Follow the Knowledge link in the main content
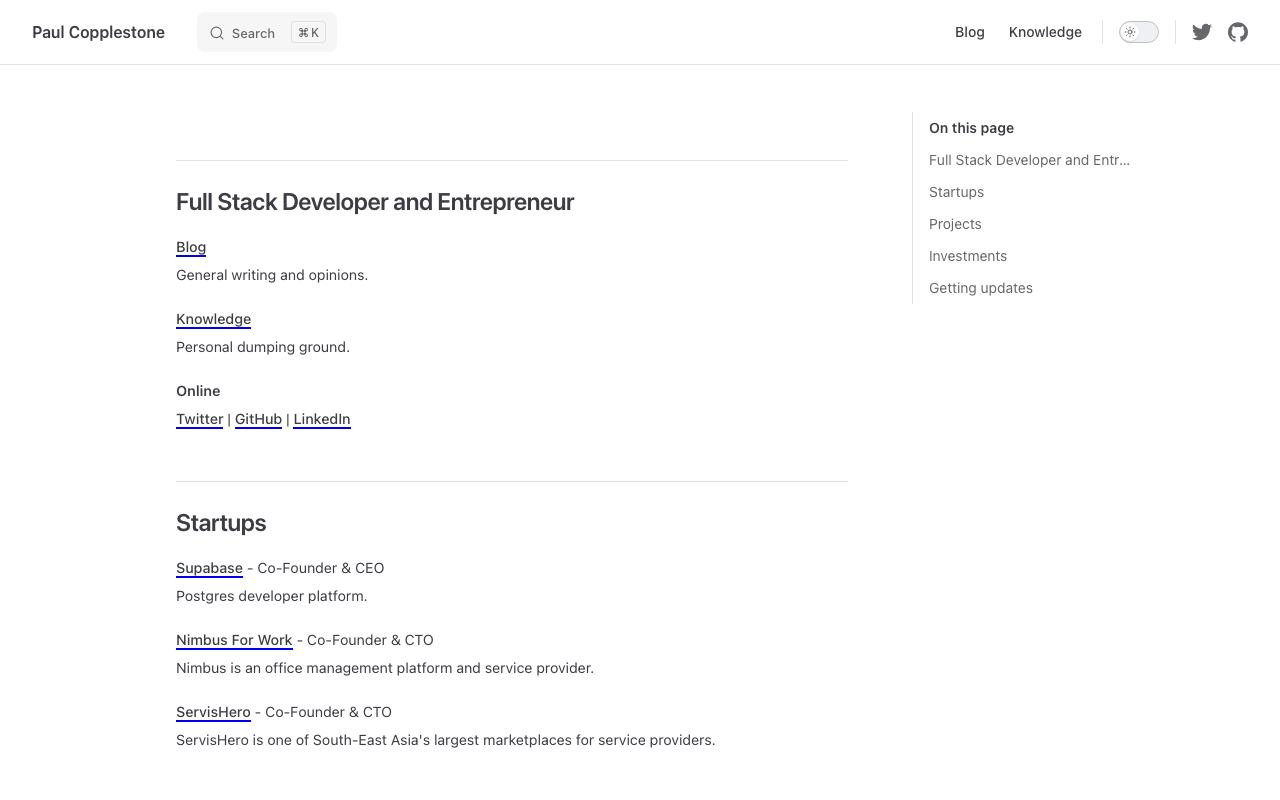 [213, 319]
